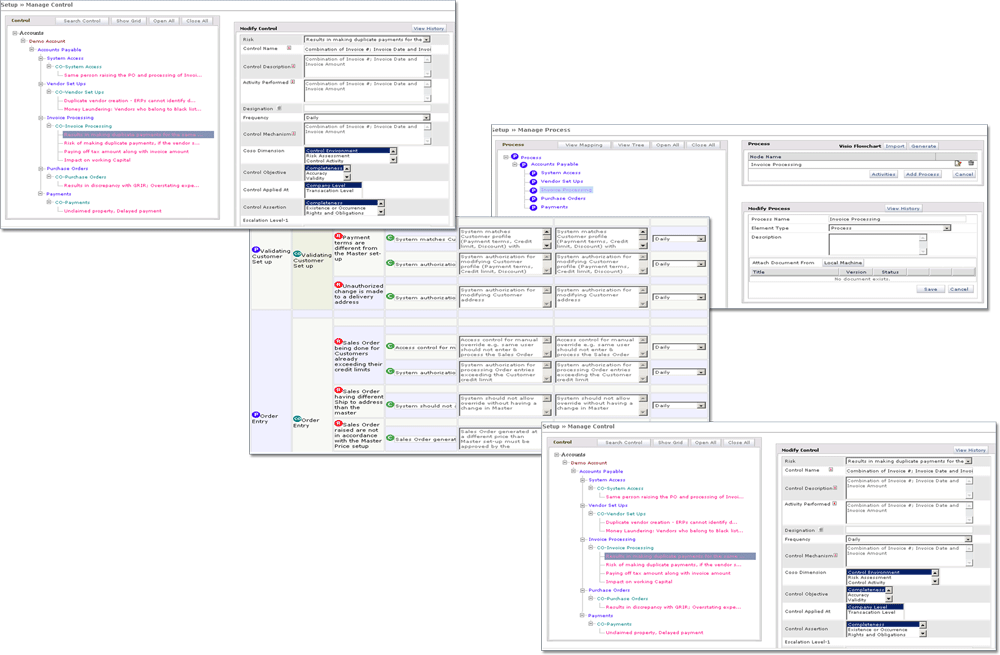Viewport: 1000px width, 655px height.
Task: Click purple P icon beside Purchase Orders
Action: 533,198
